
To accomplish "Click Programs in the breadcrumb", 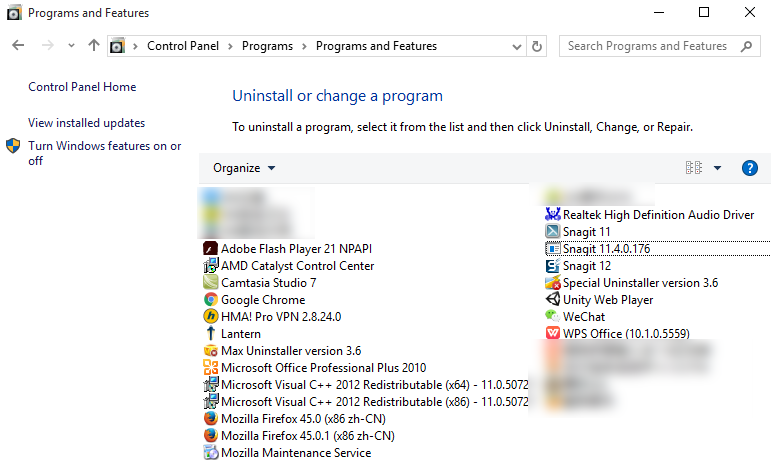I will 267,46.
